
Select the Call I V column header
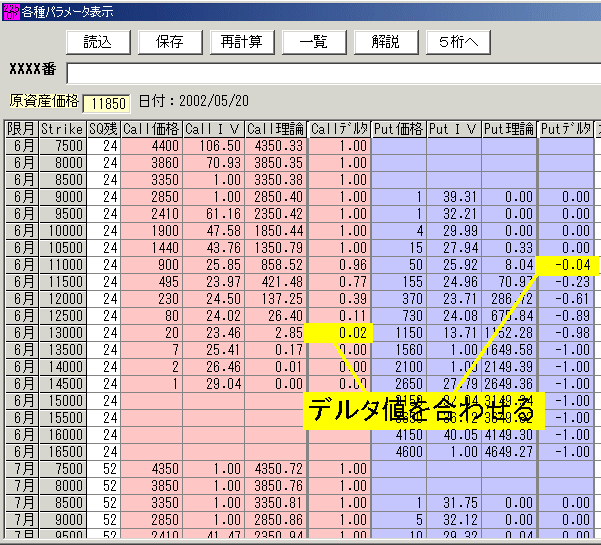point(213,129)
